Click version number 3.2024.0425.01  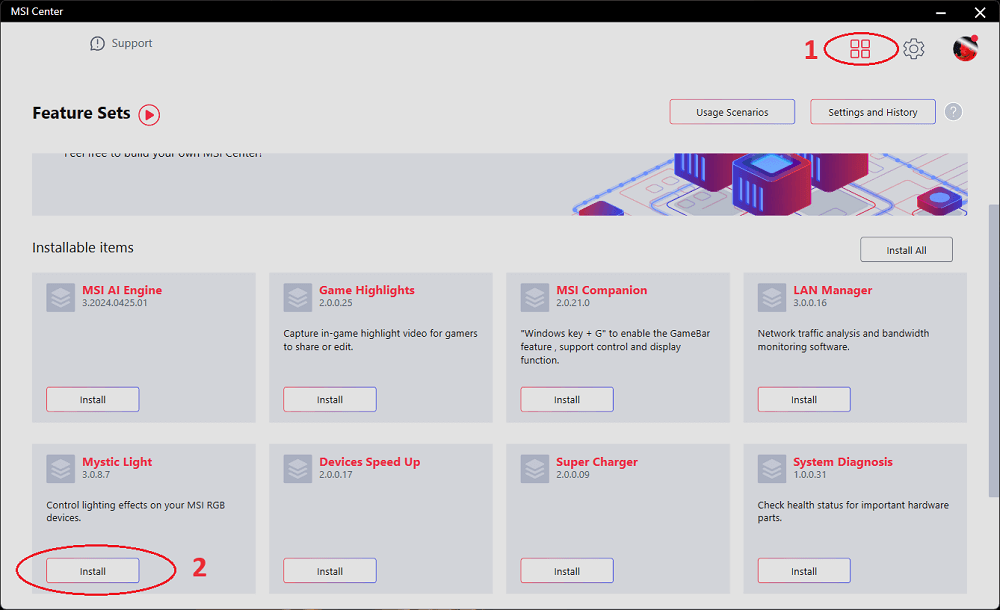(114, 303)
